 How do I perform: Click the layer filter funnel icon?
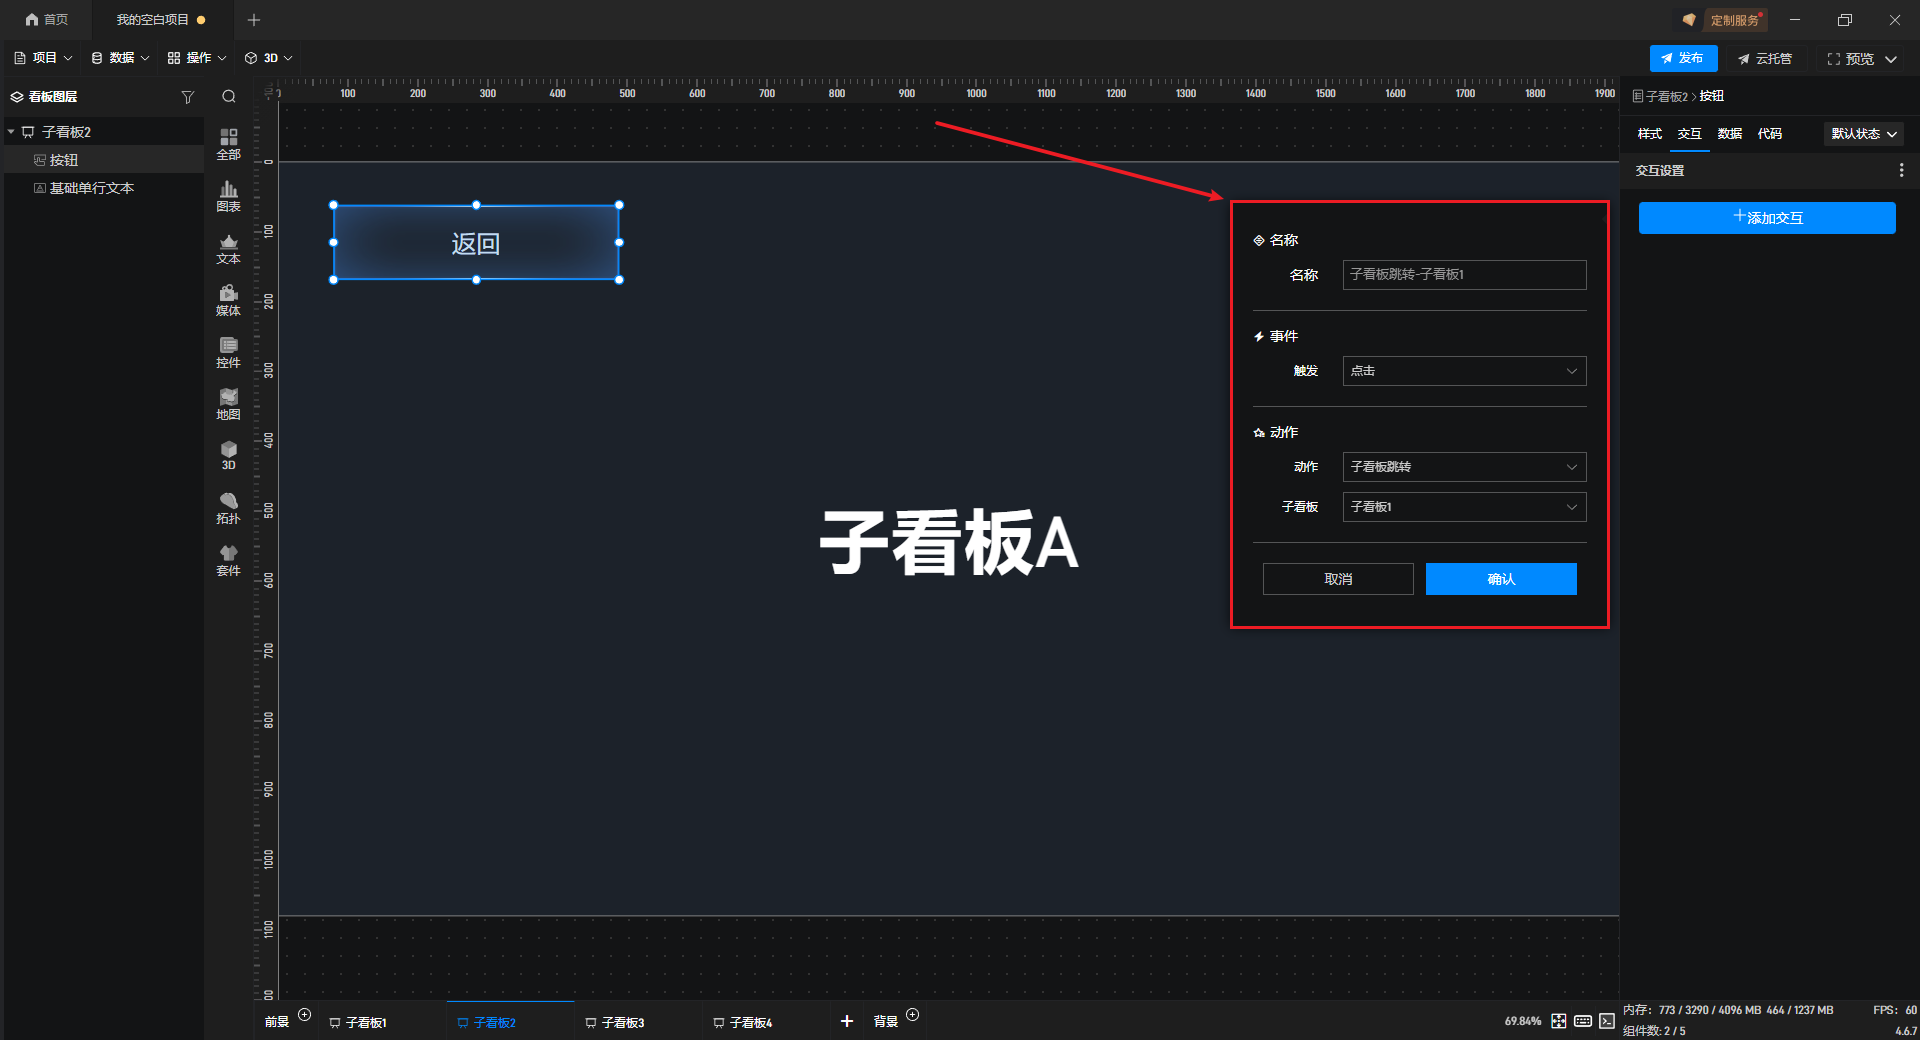187,97
